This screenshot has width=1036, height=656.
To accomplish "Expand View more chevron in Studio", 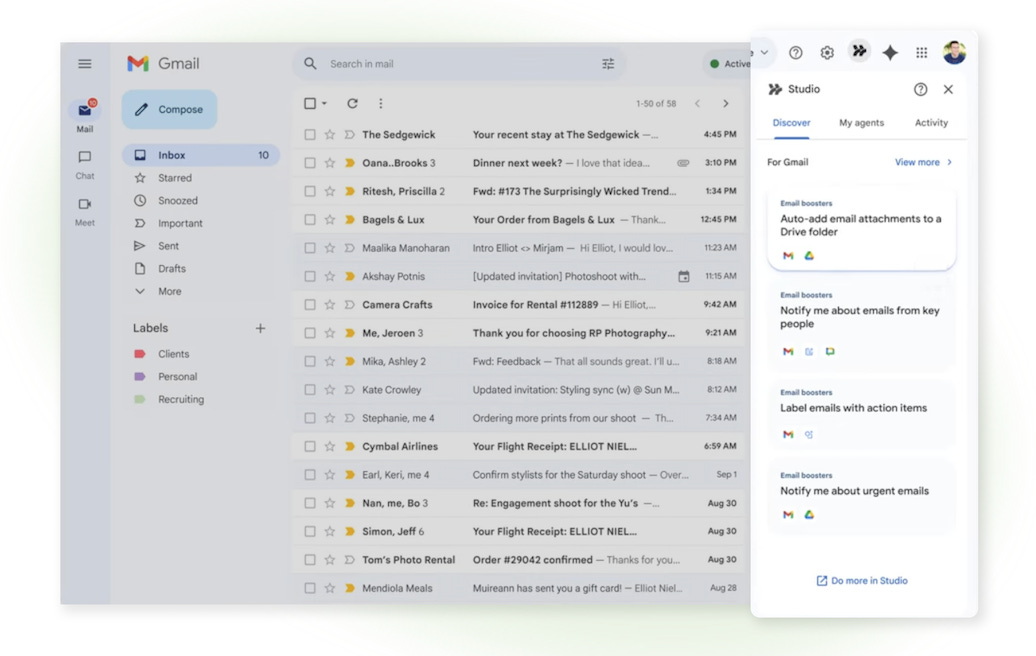I will 949,162.
